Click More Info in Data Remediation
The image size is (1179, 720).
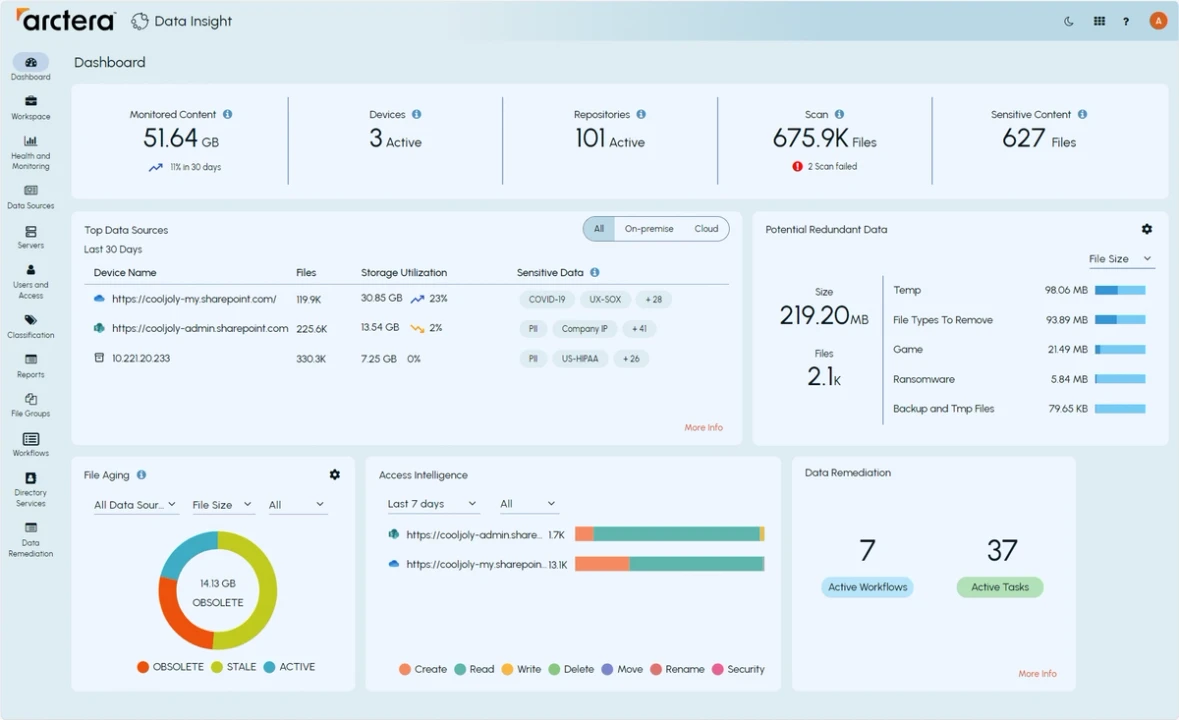(1037, 673)
